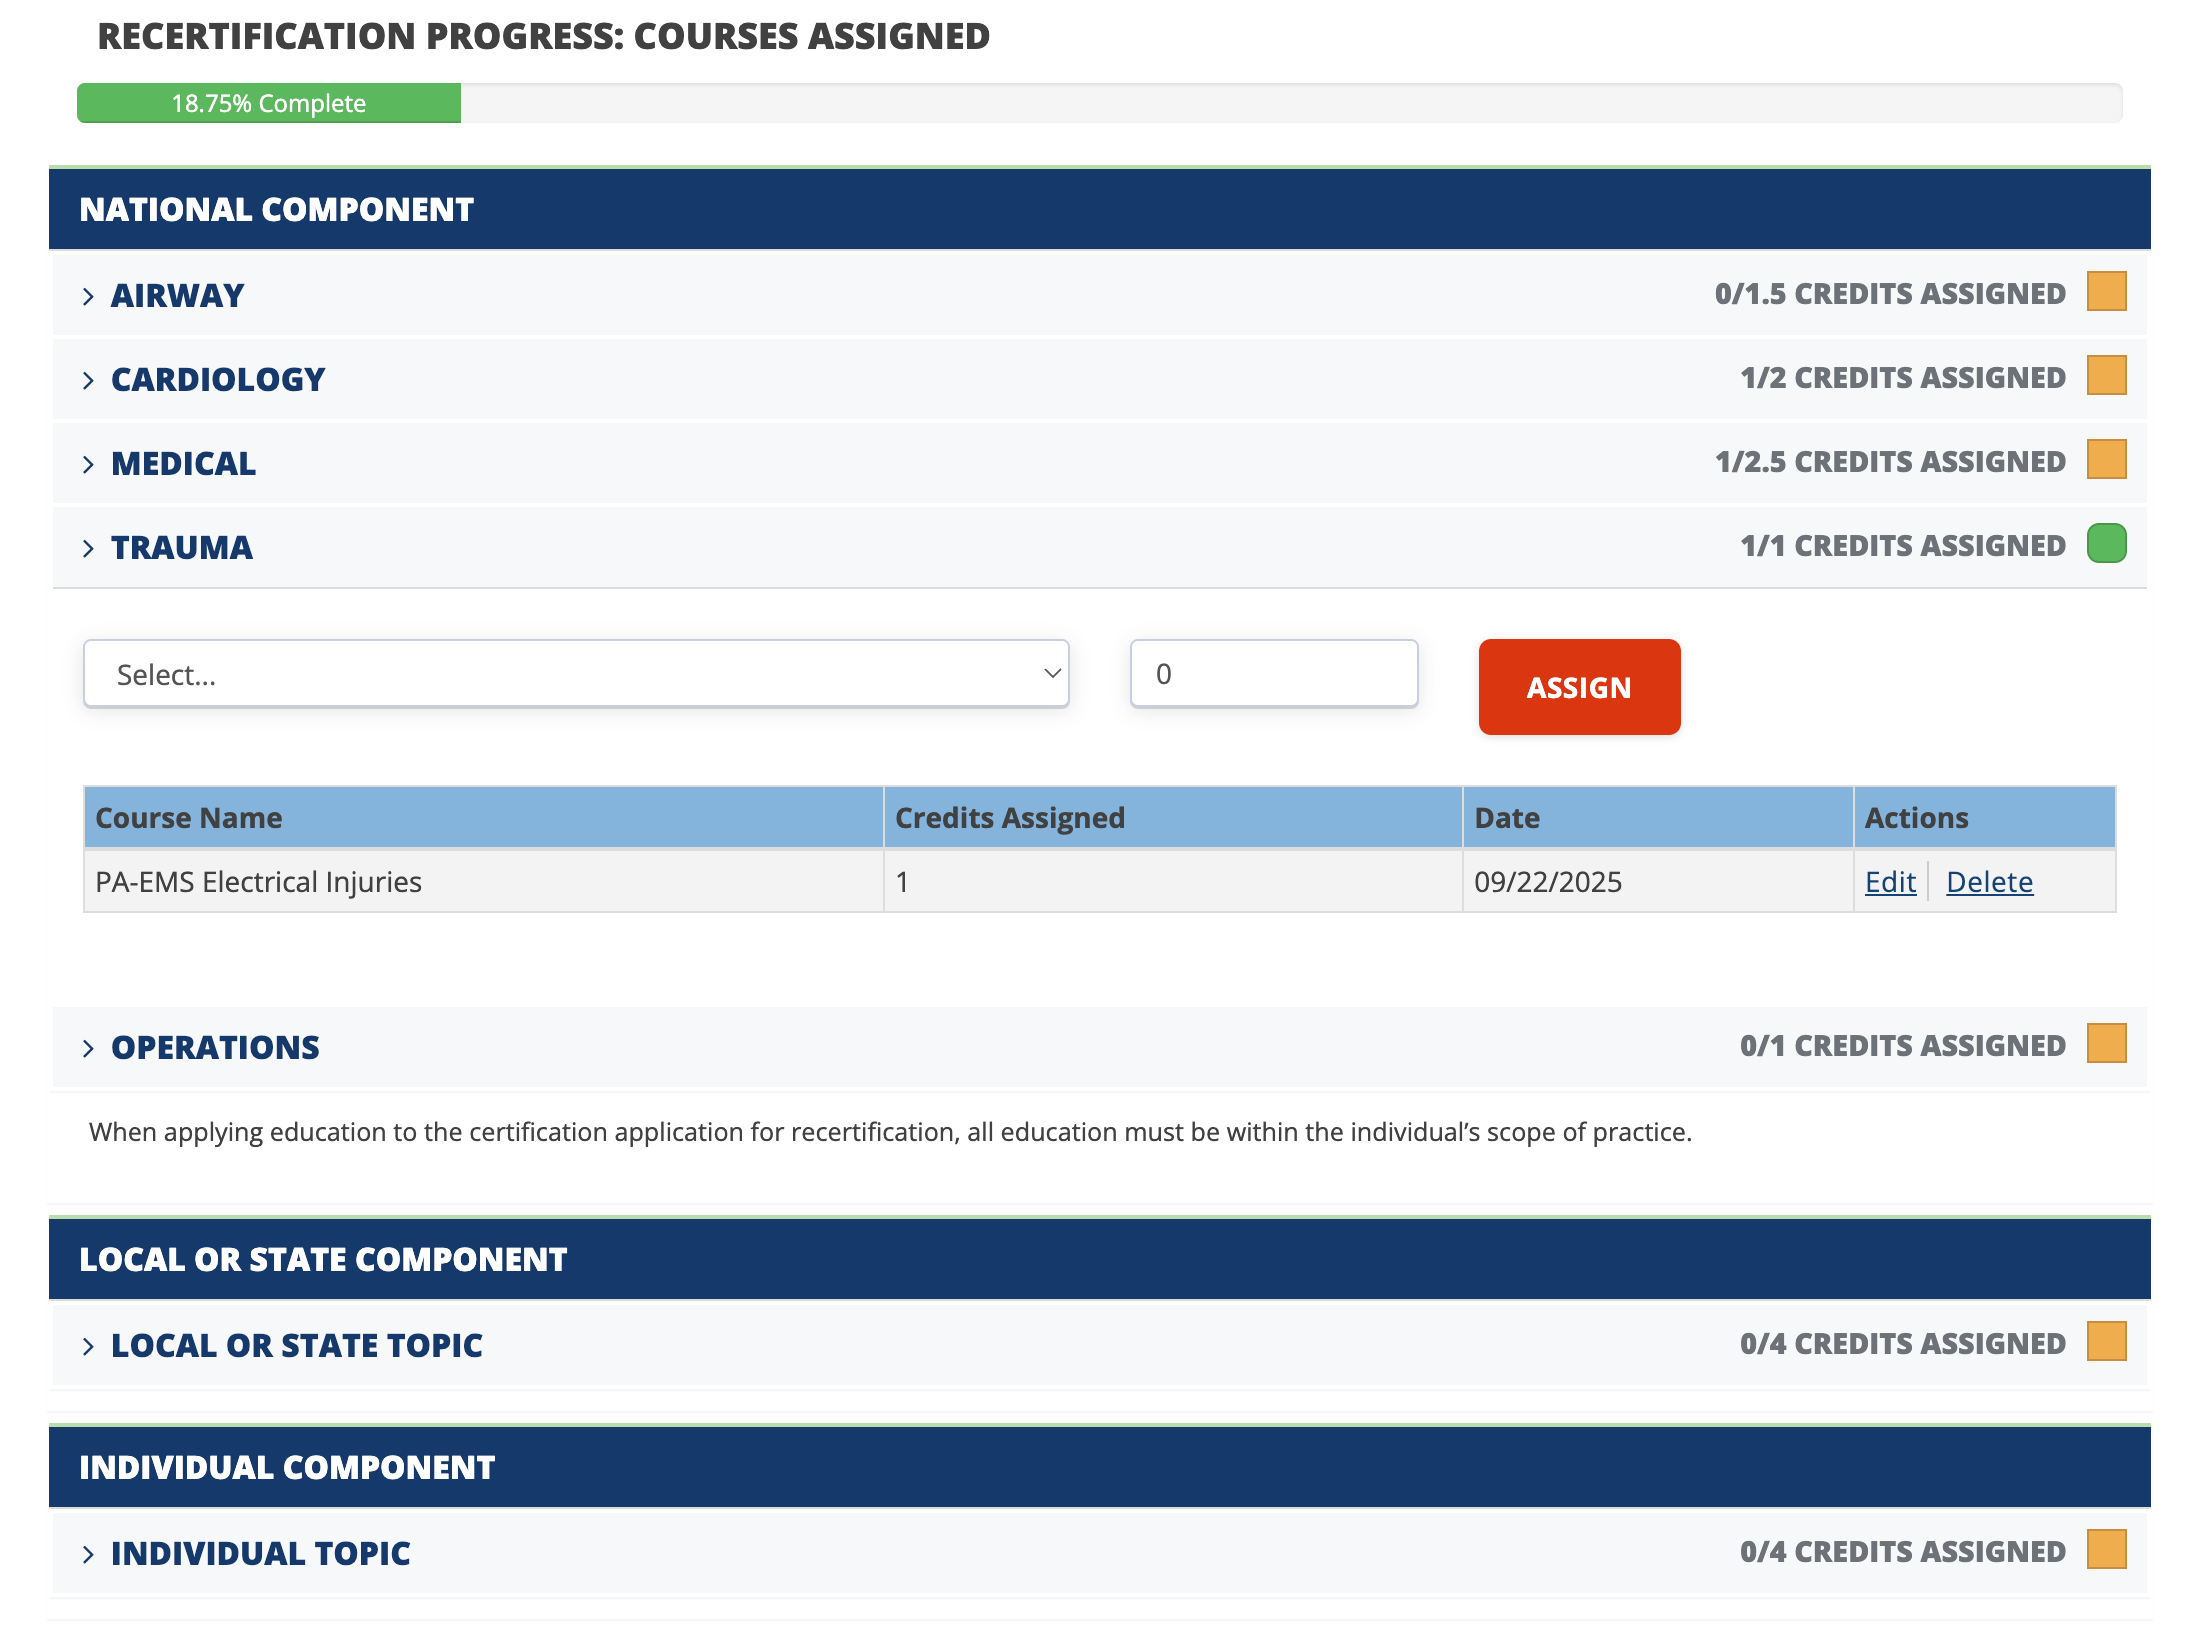Image resolution: width=2210 pixels, height=1632 pixels.
Task: Click the credits number input field
Action: (1273, 674)
